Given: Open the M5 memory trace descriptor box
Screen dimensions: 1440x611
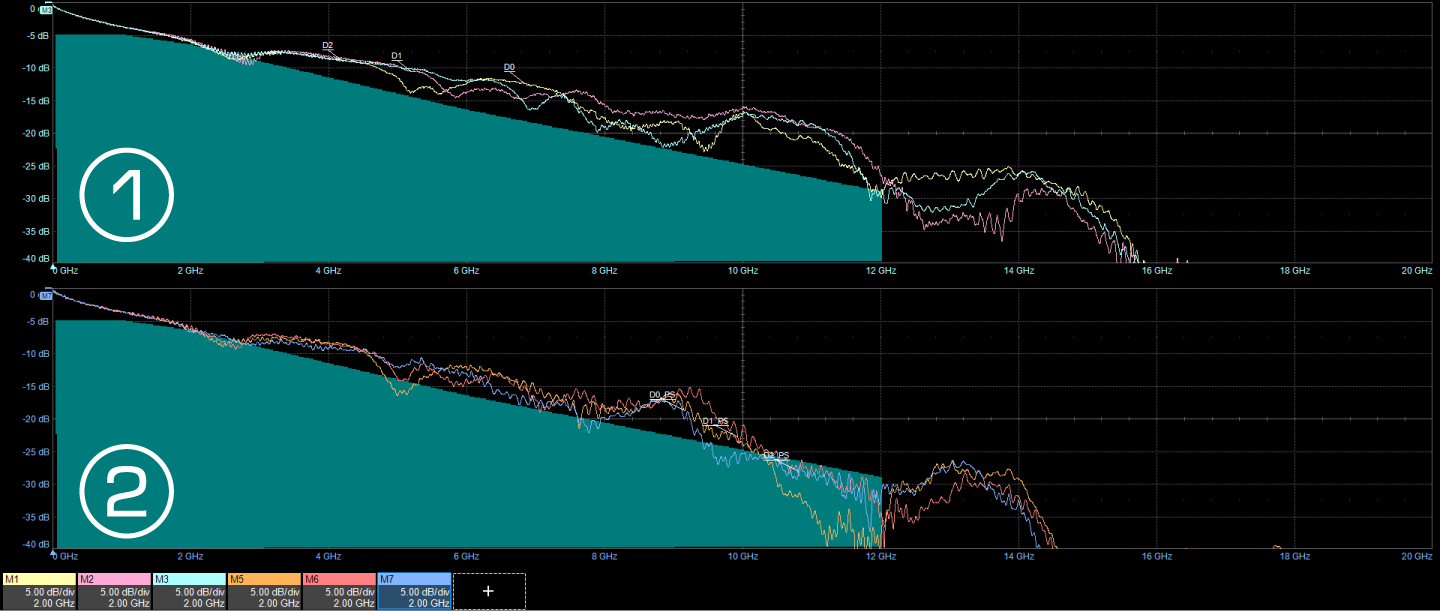Looking at the screenshot, I should point(264,591).
